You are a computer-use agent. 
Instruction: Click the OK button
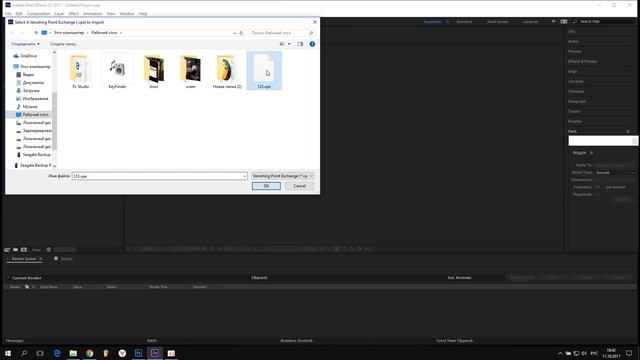(x=266, y=186)
